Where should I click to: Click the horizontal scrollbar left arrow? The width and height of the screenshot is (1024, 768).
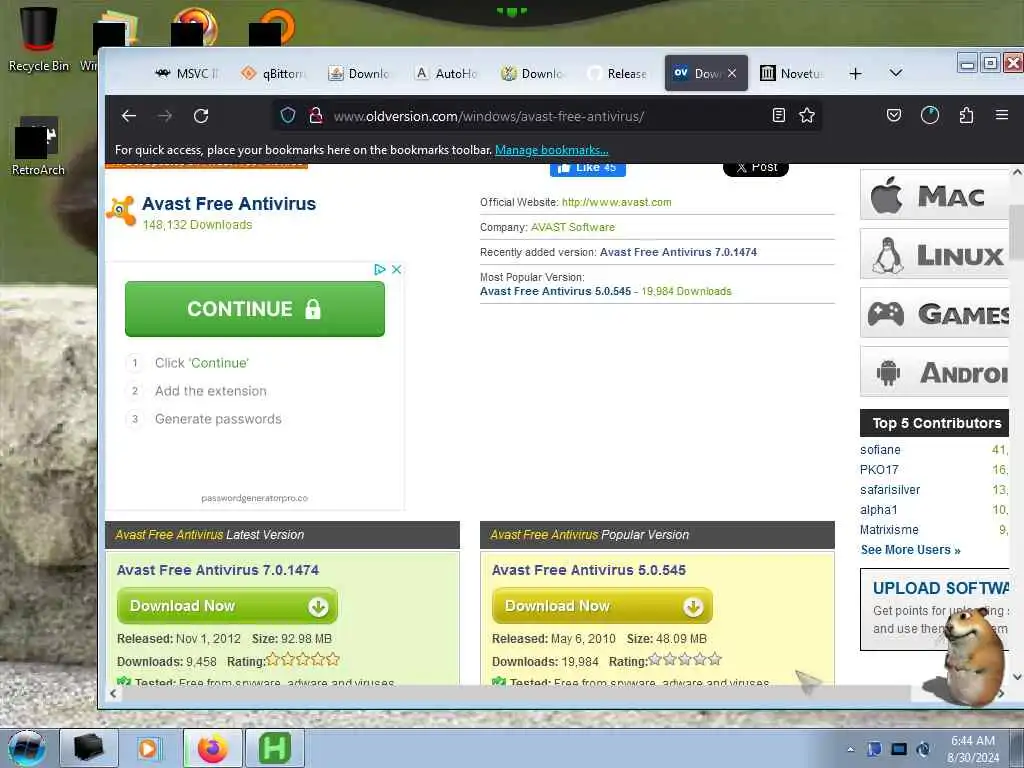[113, 694]
